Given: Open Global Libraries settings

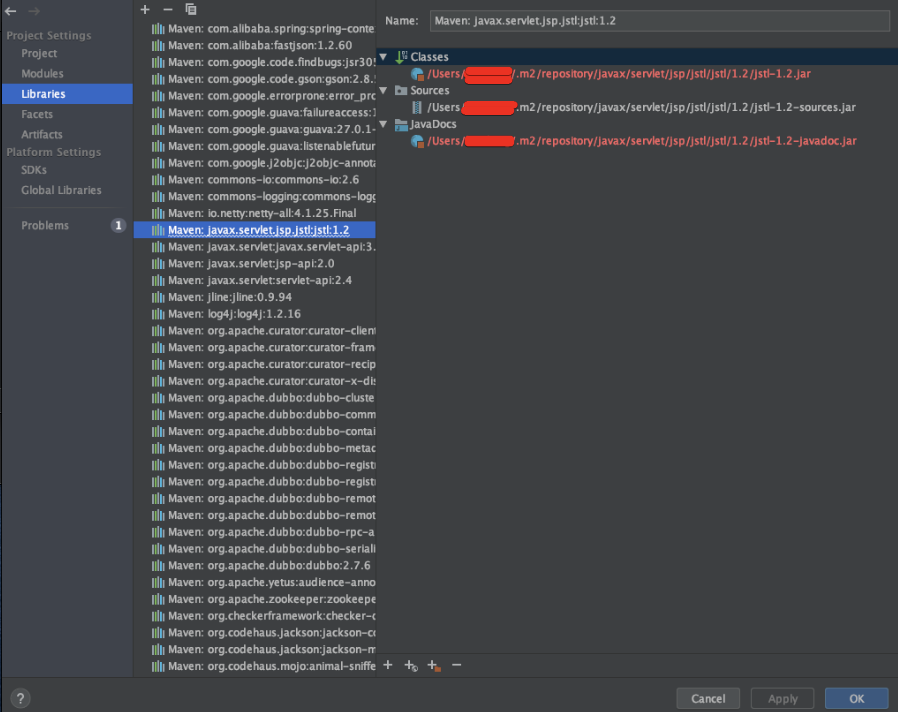Looking at the screenshot, I should pyautogui.click(x=61, y=190).
